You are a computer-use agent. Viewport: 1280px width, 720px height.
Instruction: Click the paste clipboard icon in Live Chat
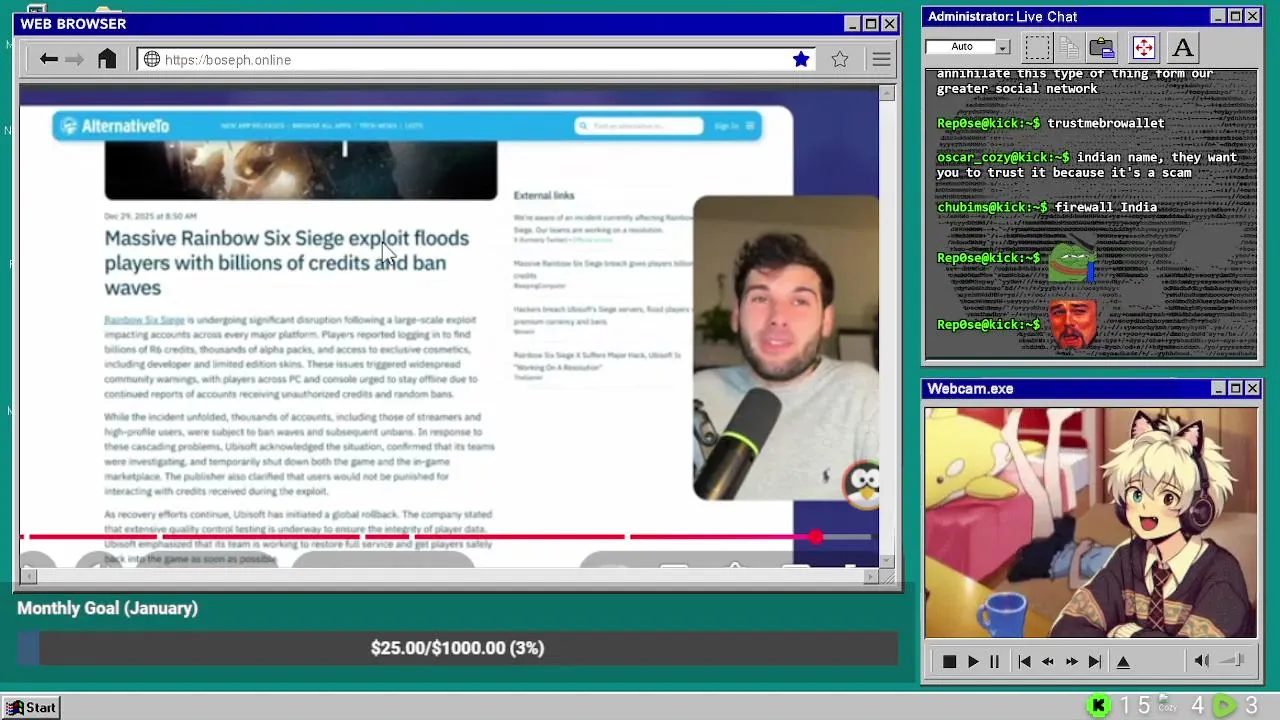click(1102, 47)
